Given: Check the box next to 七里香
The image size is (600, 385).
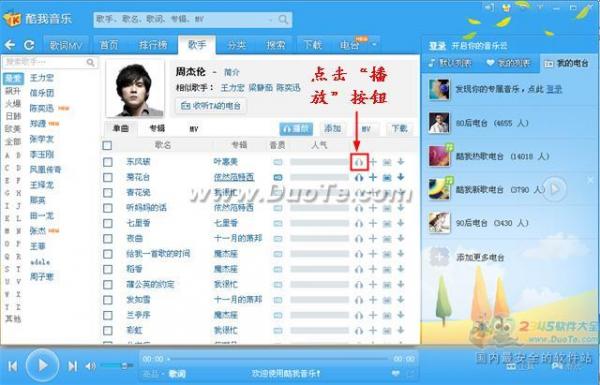Looking at the screenshot, I should click(108, 223).
